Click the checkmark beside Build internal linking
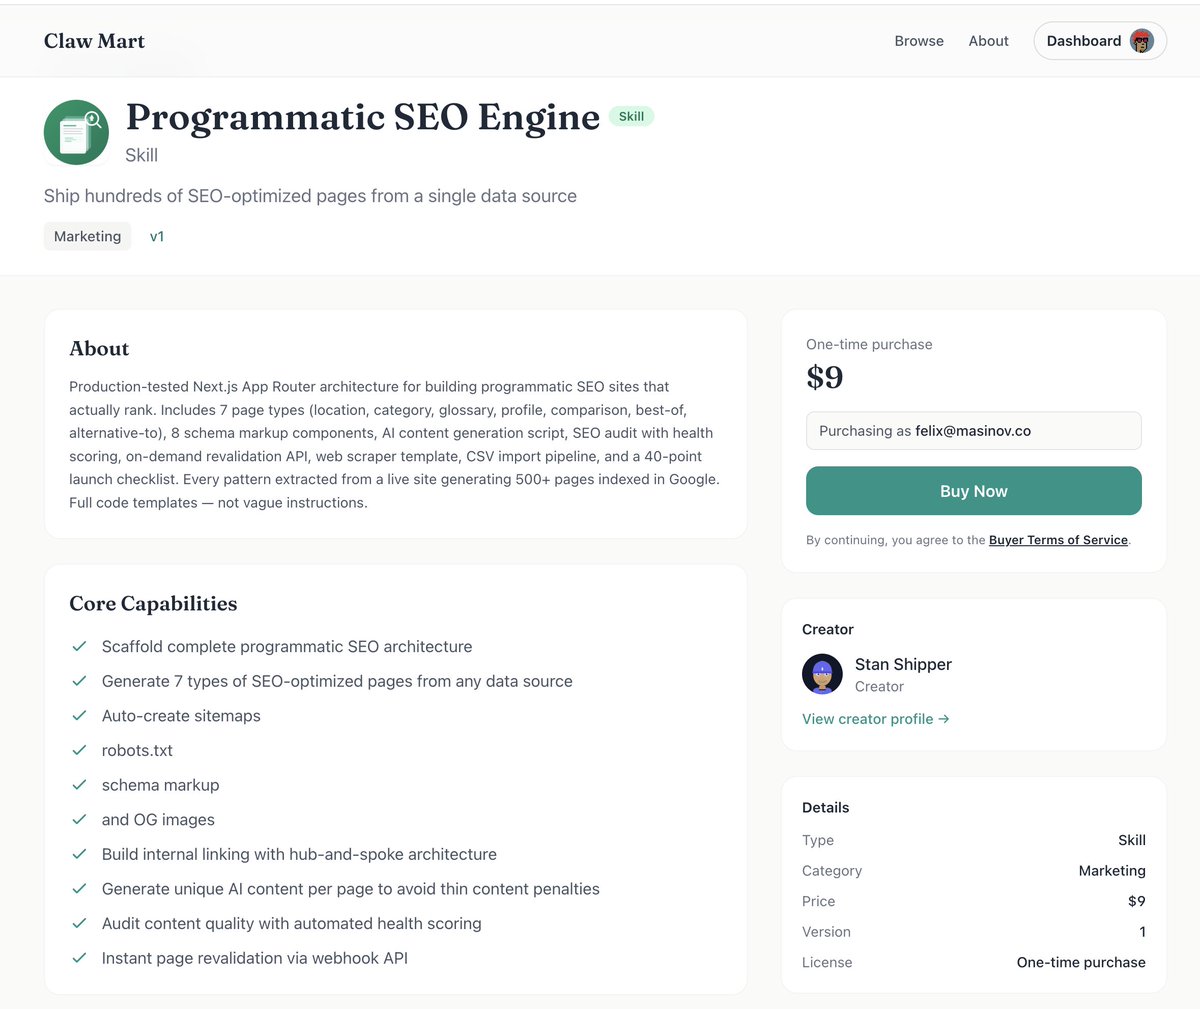Viewport: 1200px width, 1009px height. (79, 854)
